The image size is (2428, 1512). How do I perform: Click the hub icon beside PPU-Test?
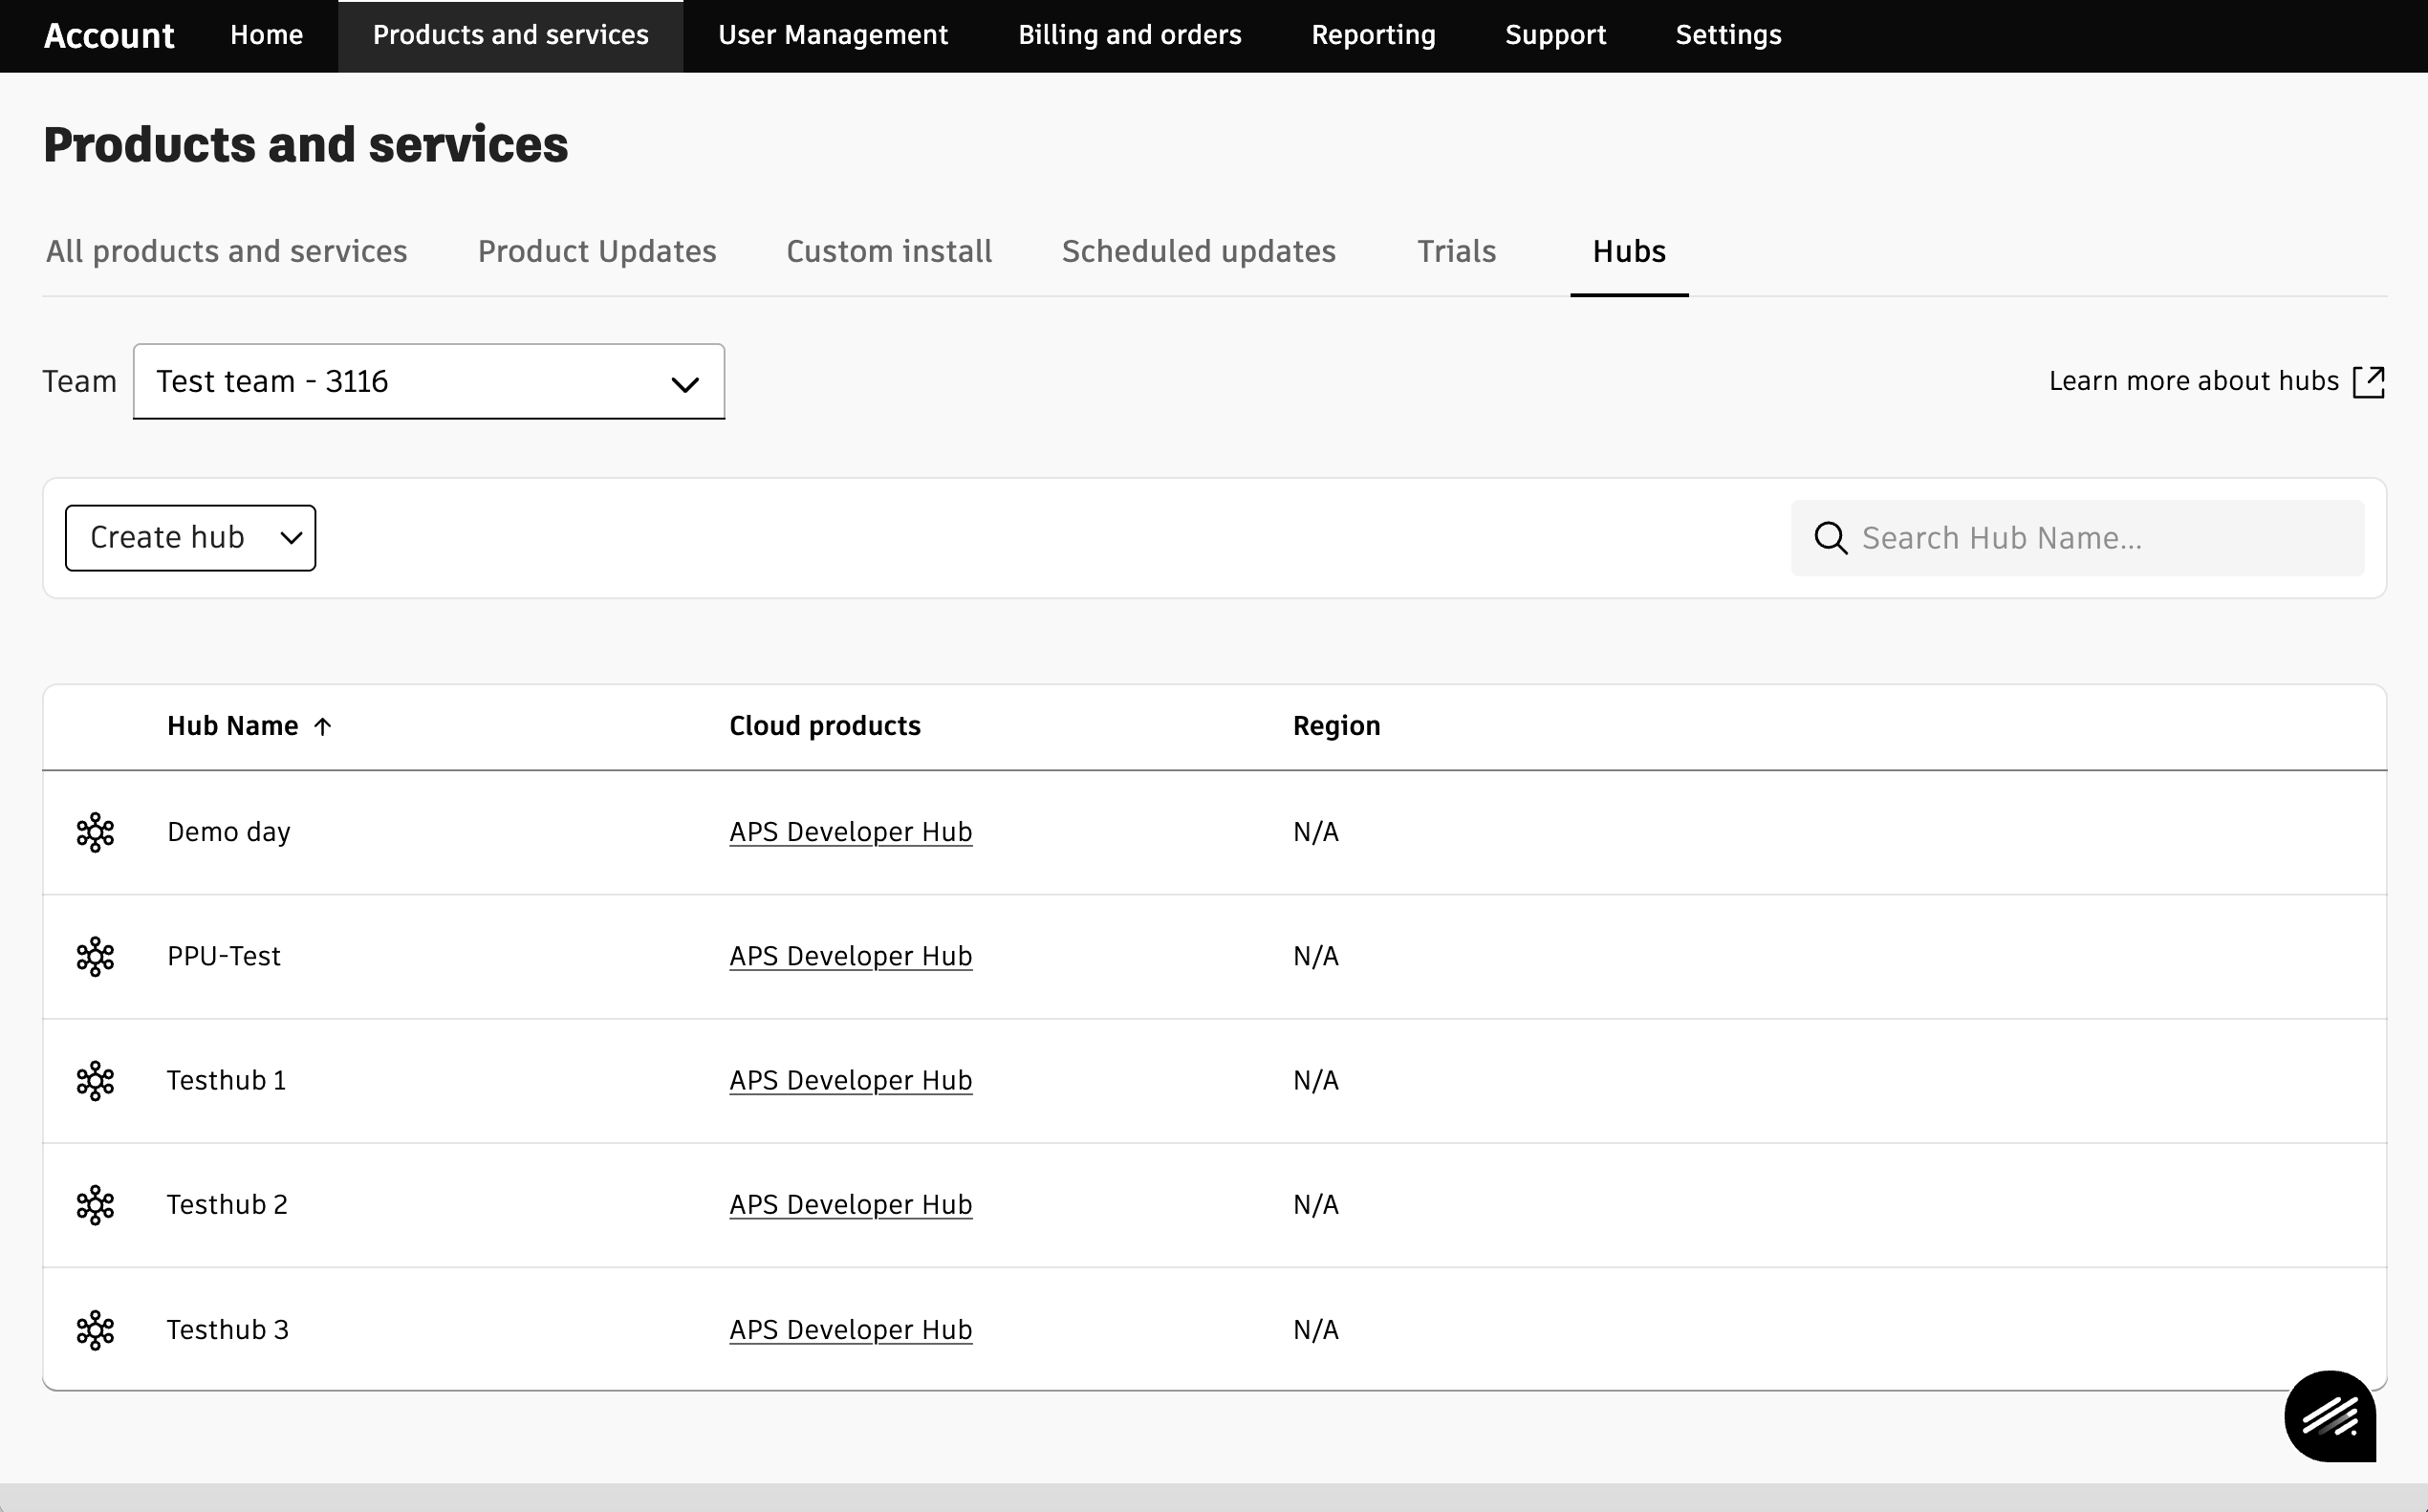click(95, 956)
